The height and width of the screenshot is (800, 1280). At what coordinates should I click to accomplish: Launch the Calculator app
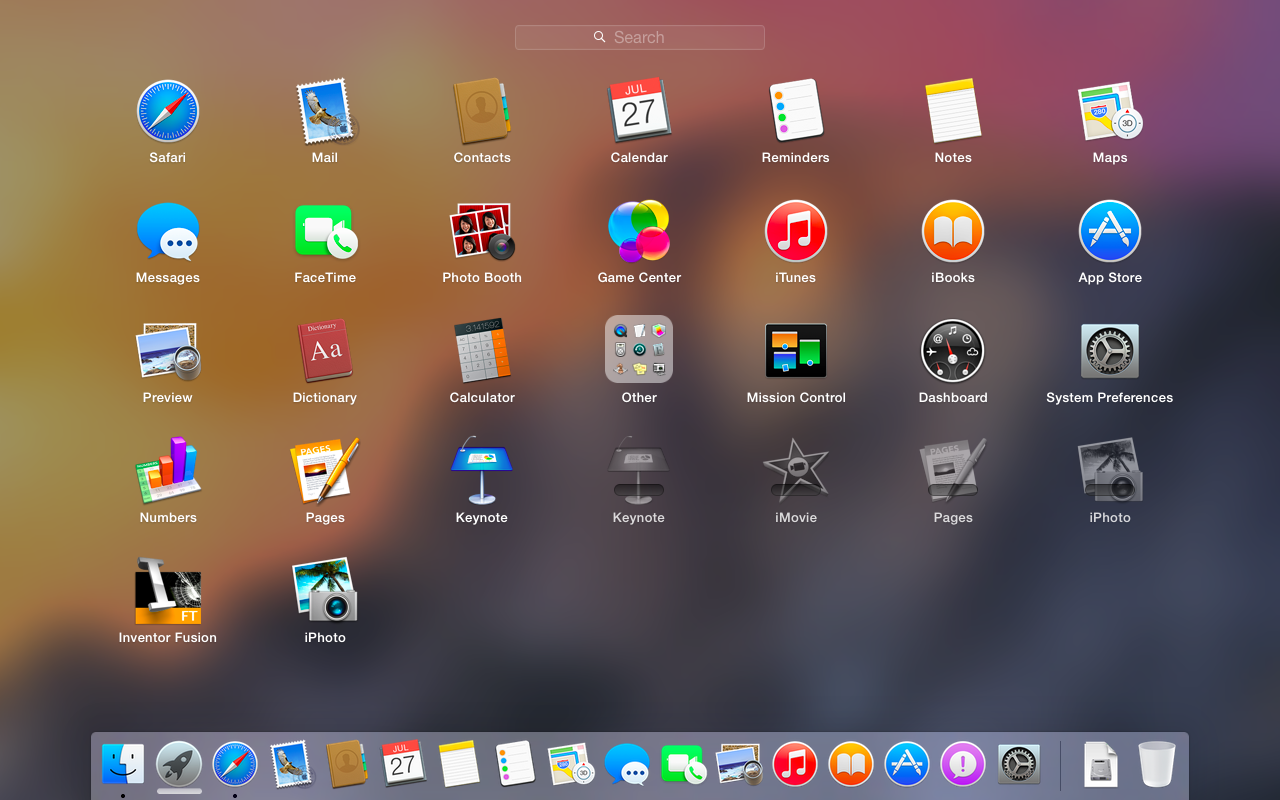pyautogui.click(x=482, y=351)
